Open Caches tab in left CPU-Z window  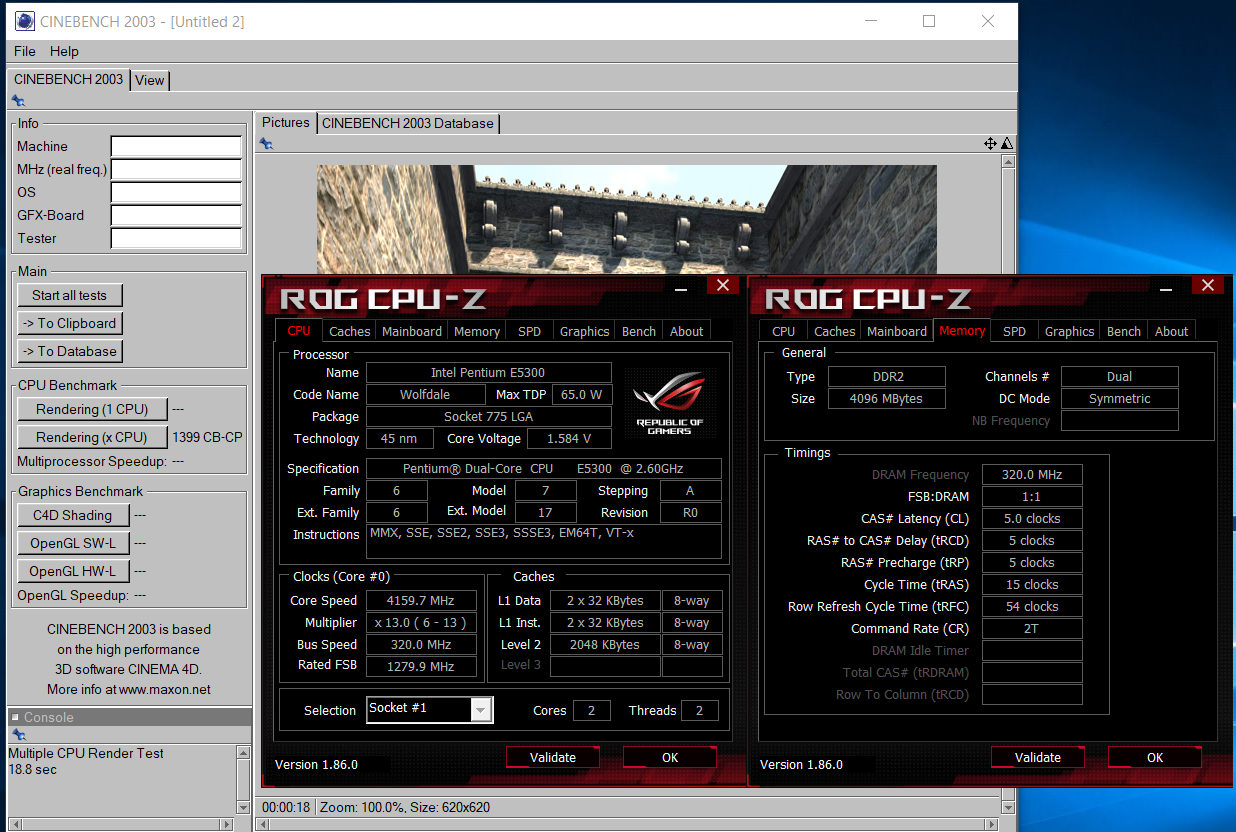(x=350, y=331)
